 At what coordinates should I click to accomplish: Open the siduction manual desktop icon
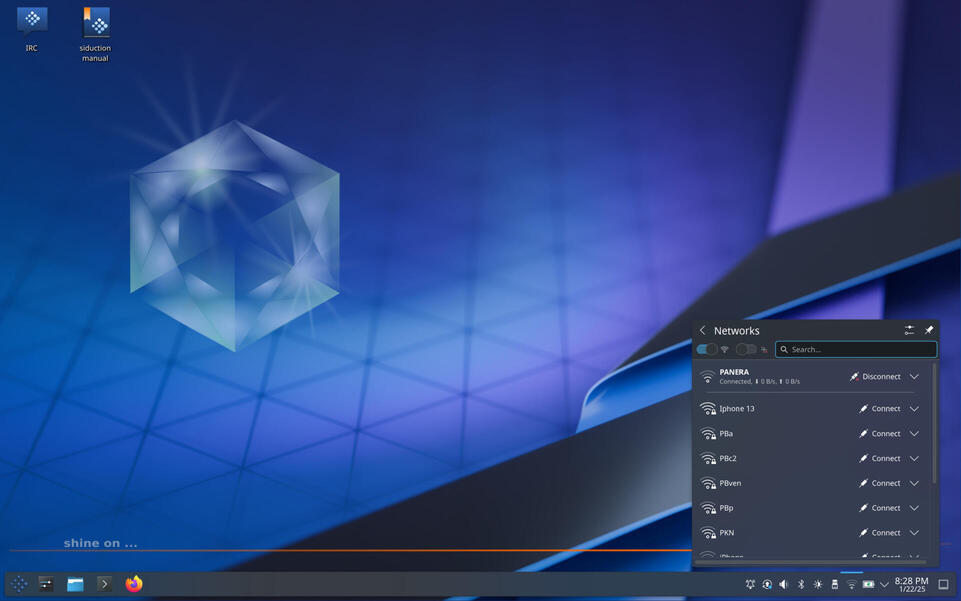tap(95, 34)
